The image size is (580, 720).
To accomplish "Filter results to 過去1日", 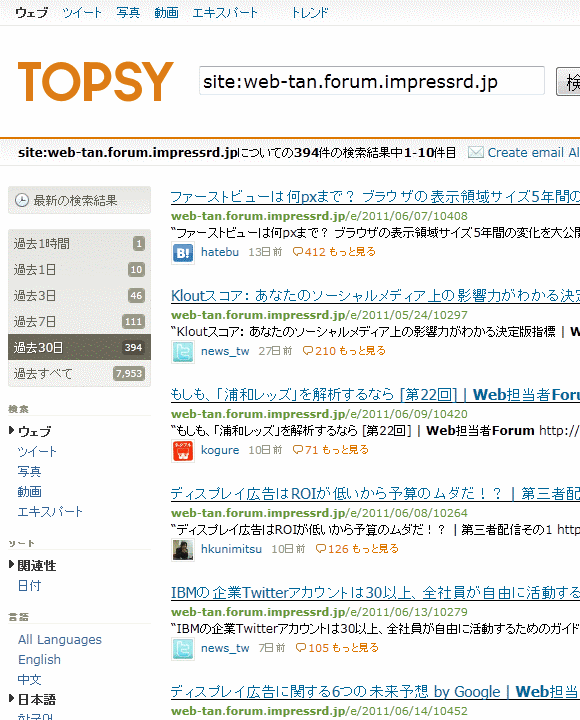I will point(79,270).
